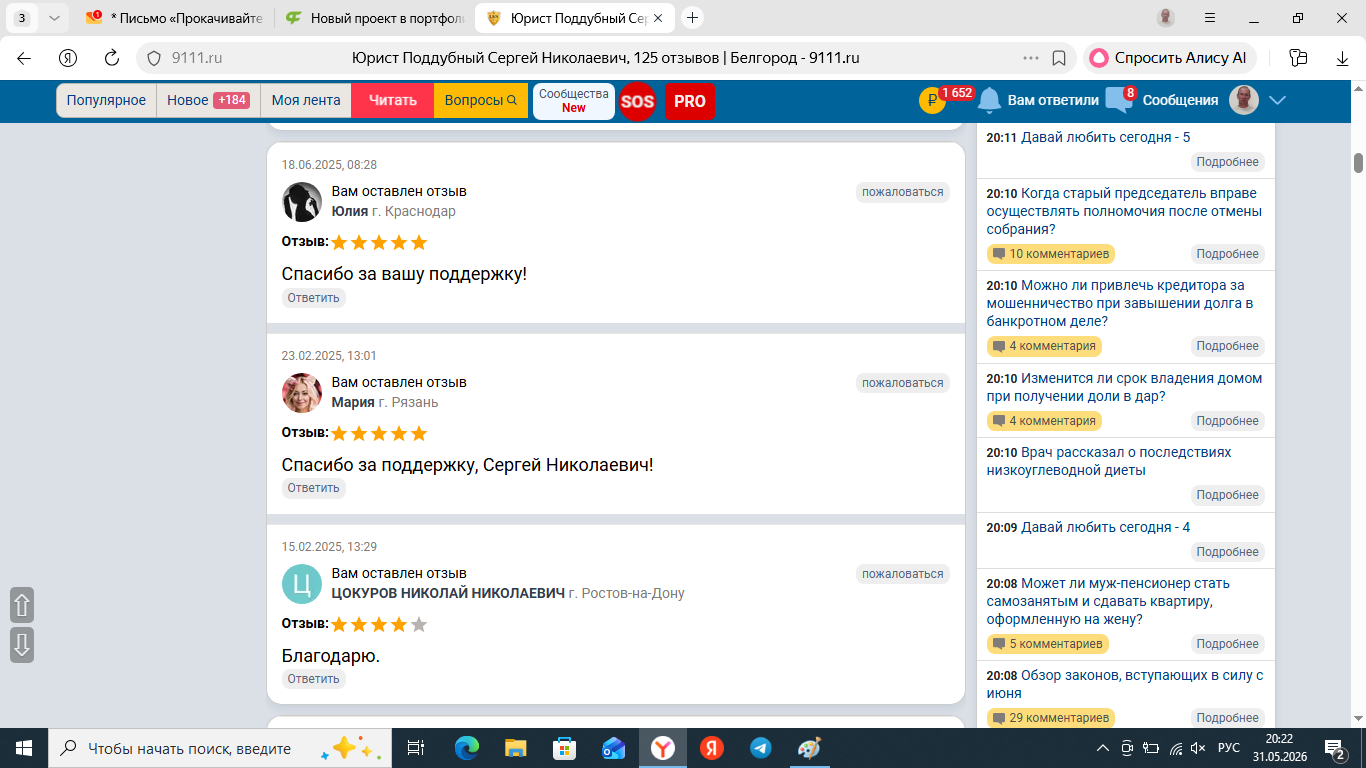Screen dimensions: 1366x768
Task: Open Windows notification center icon
Action: (x=1335, y=748)
